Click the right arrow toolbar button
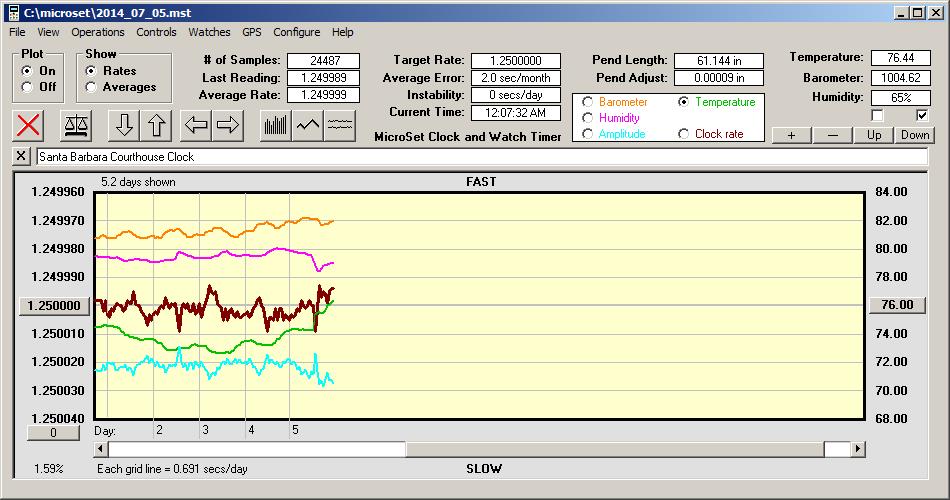 (x=227, y=126)
